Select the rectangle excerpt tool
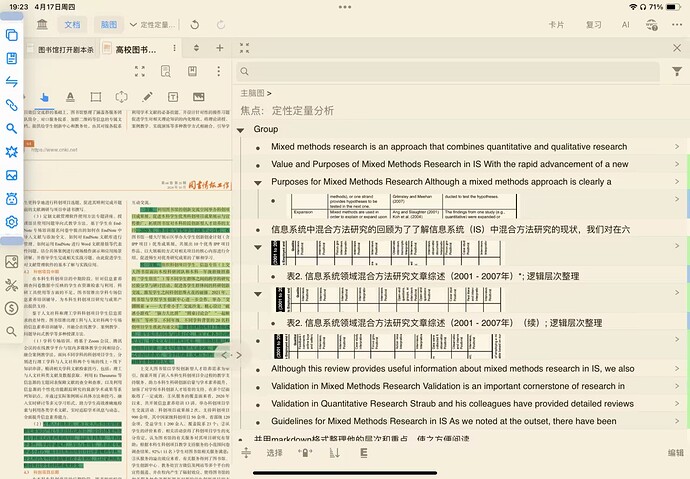 point(95,97)
